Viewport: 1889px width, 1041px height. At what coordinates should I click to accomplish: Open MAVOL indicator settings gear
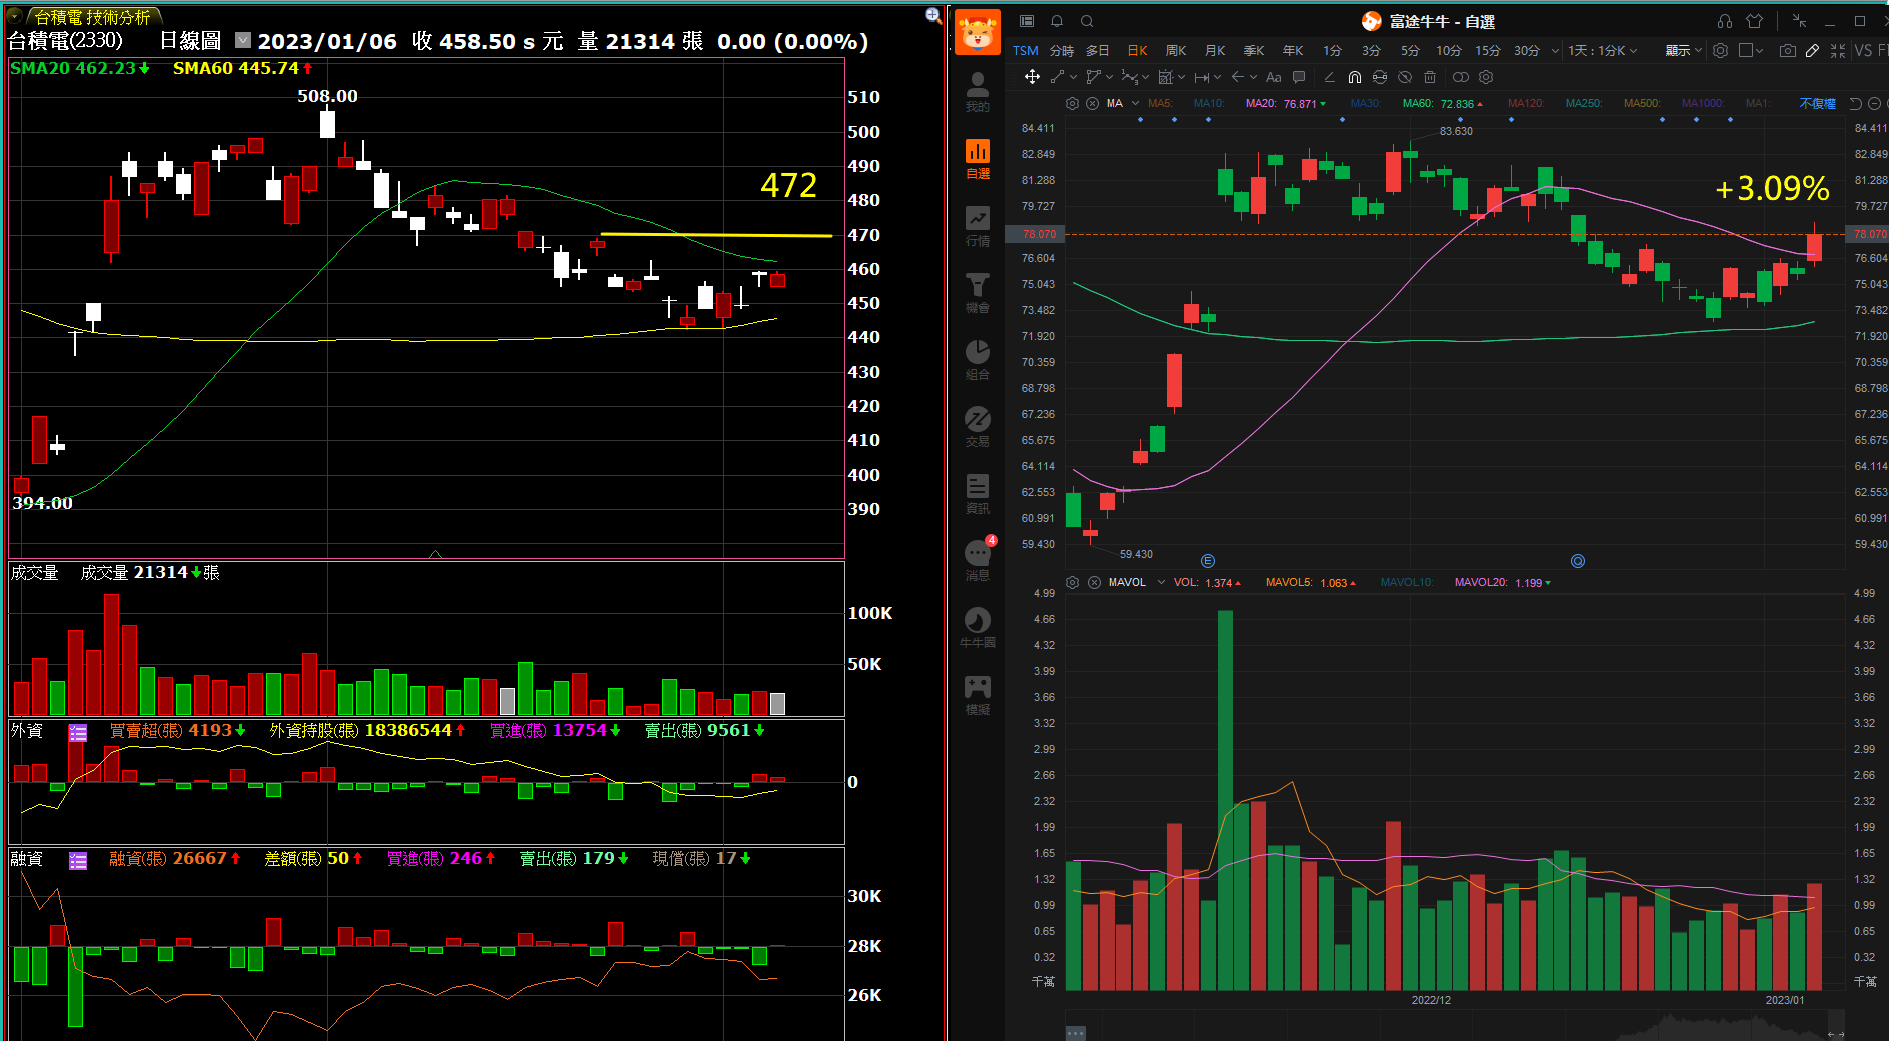pyautogui.click(x=1072, y=582)
